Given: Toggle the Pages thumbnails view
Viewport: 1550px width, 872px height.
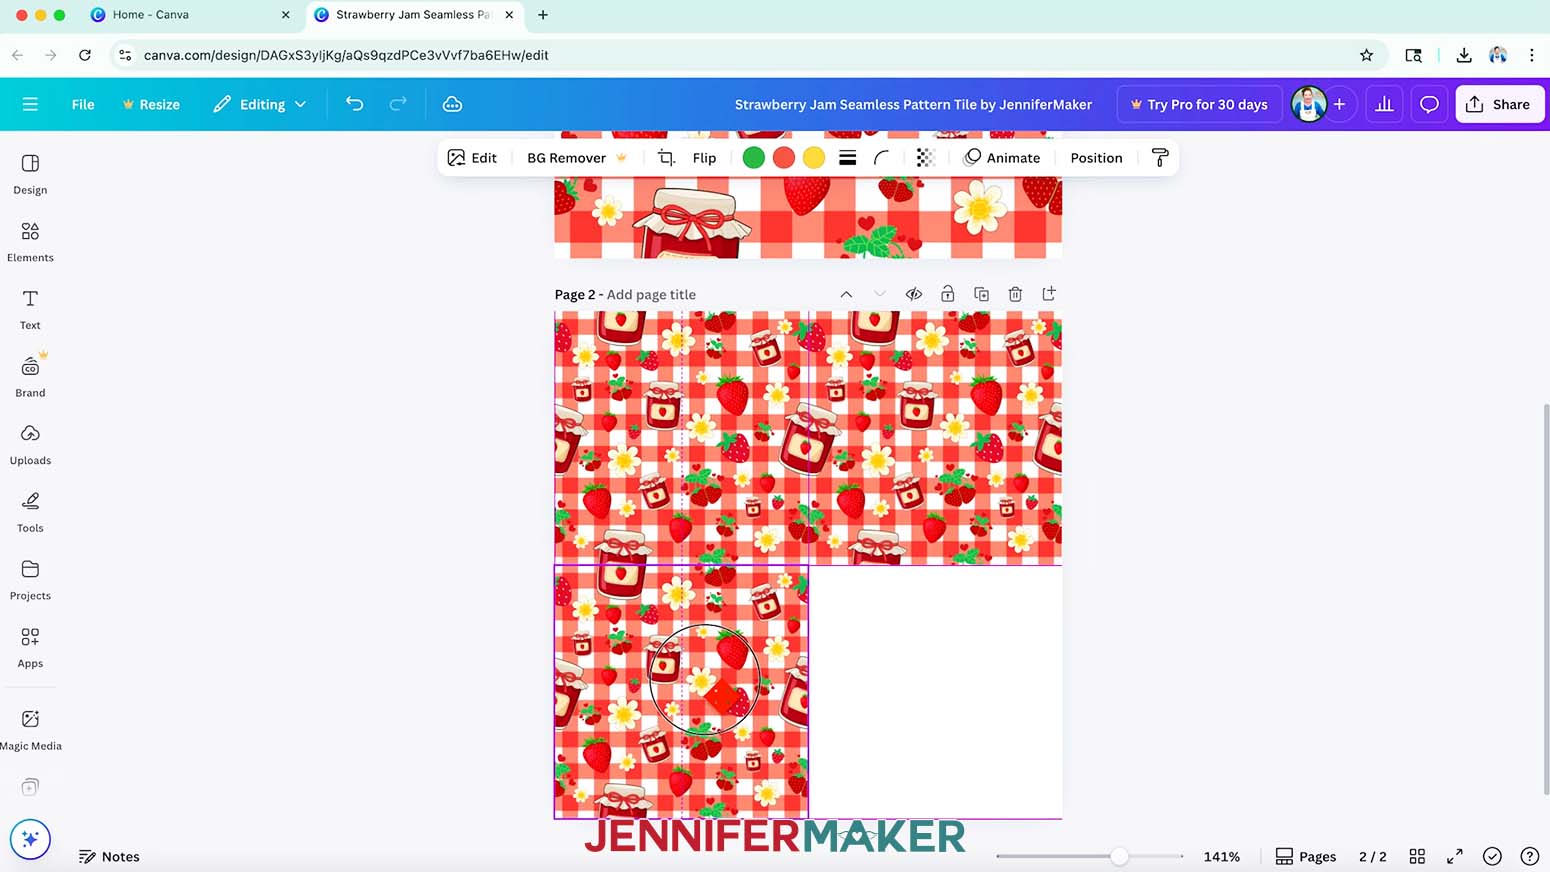Looking at the screenshot, I should coord(1306,856).
